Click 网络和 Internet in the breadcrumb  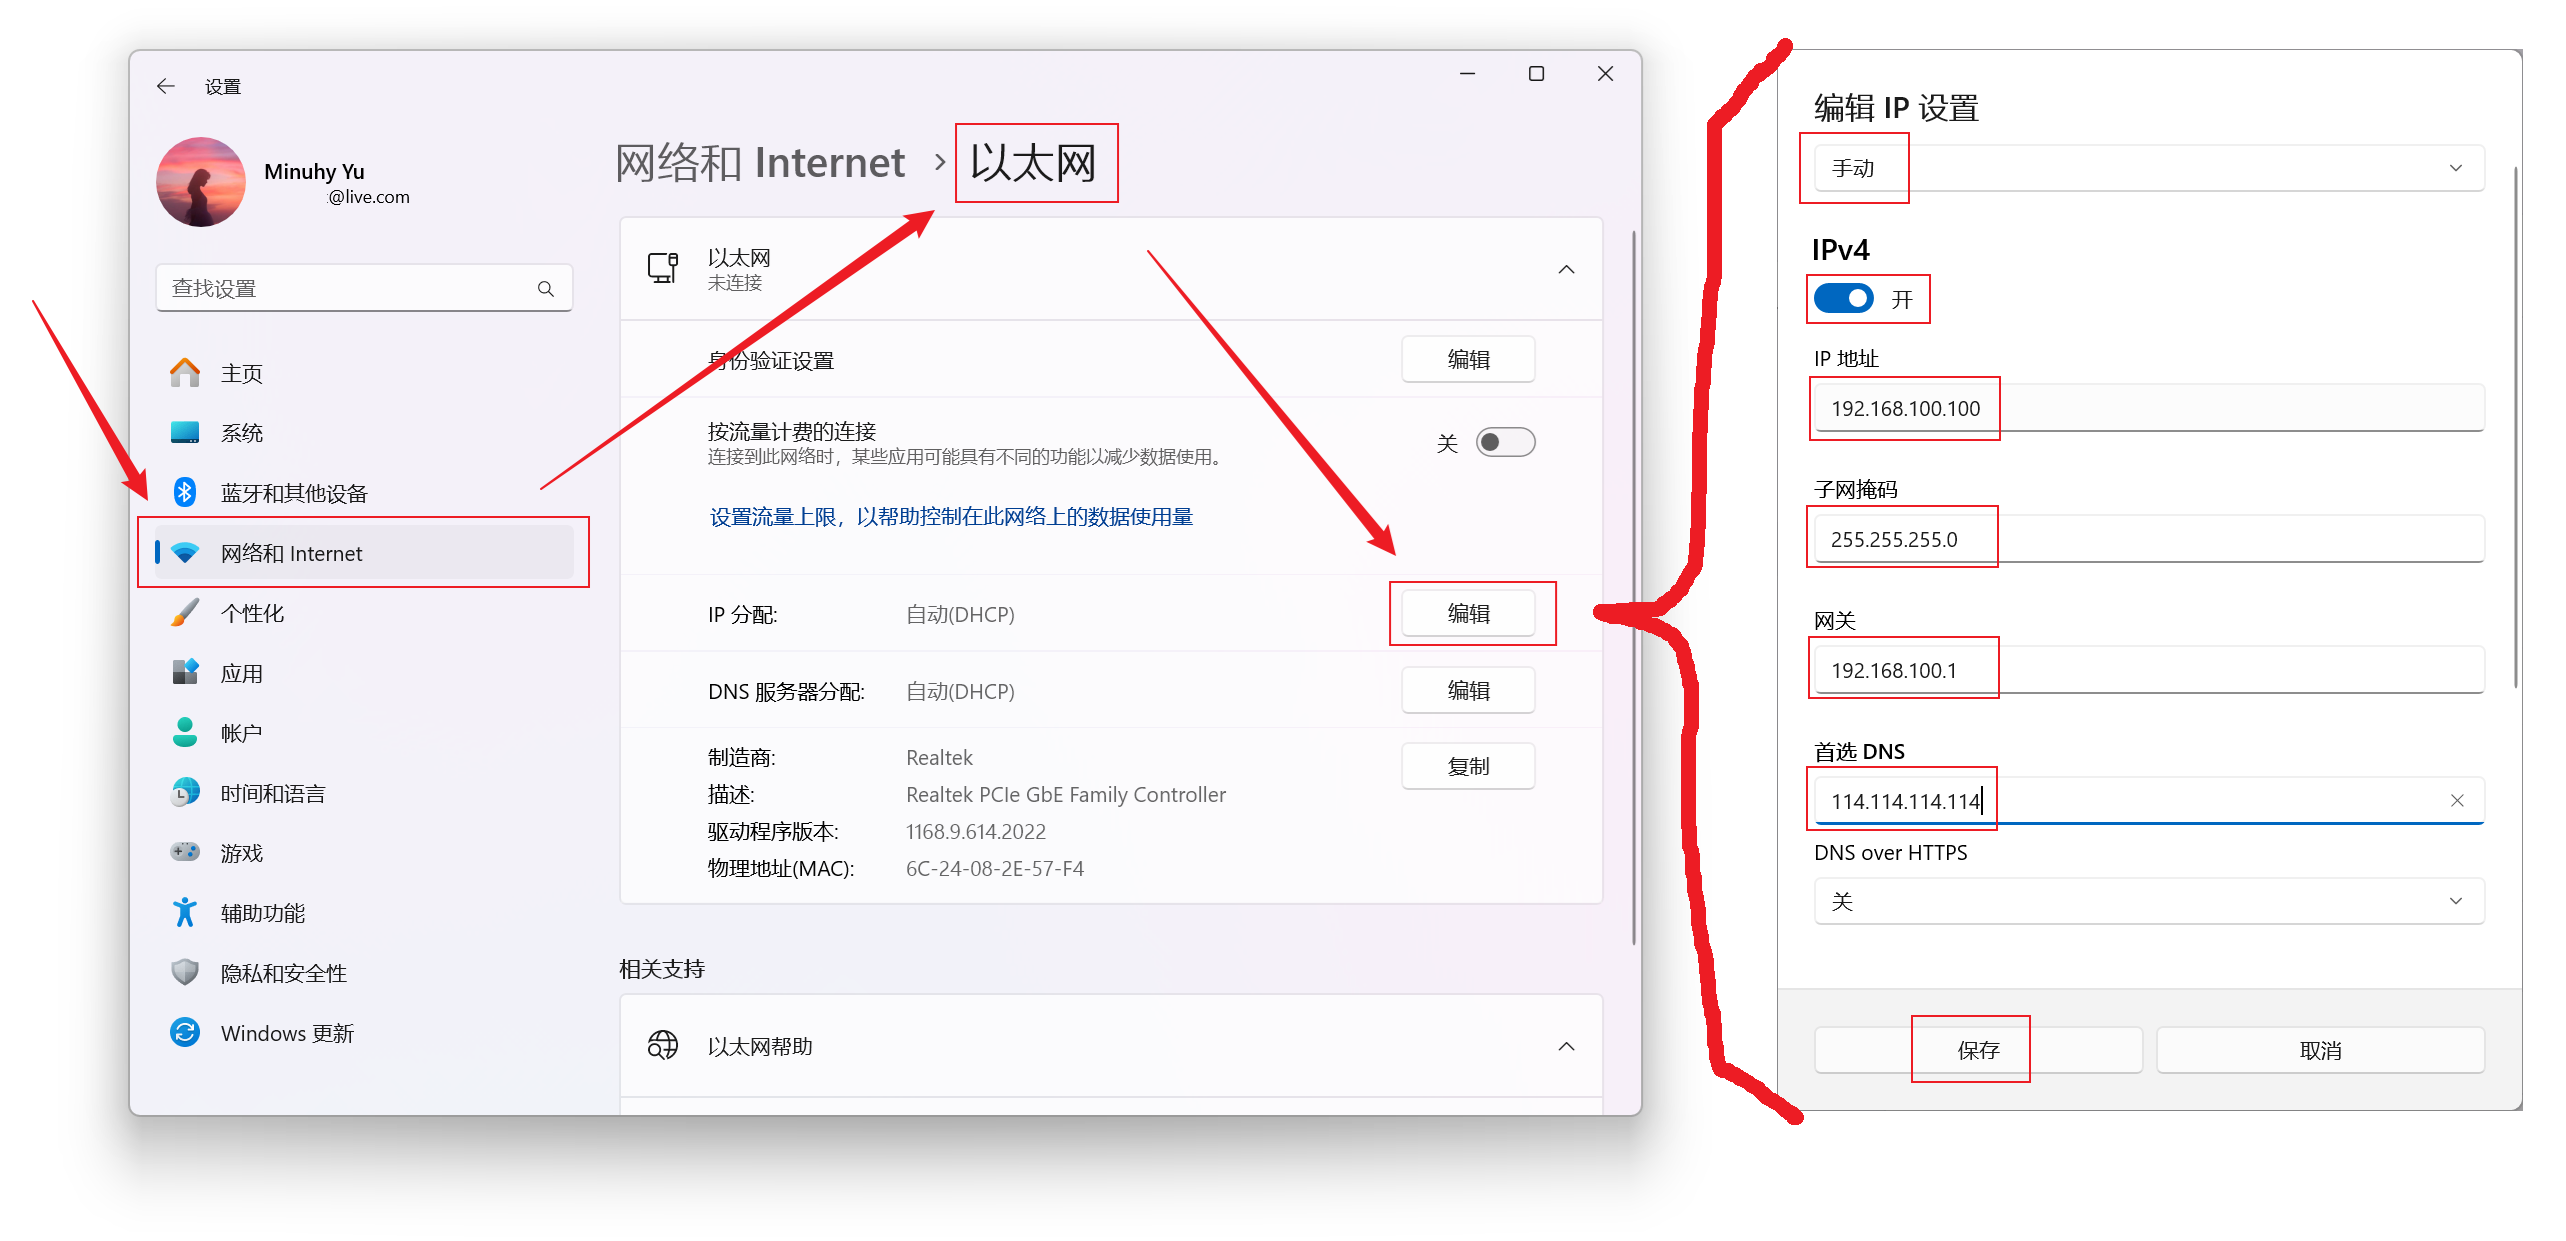tap(761, 162)
